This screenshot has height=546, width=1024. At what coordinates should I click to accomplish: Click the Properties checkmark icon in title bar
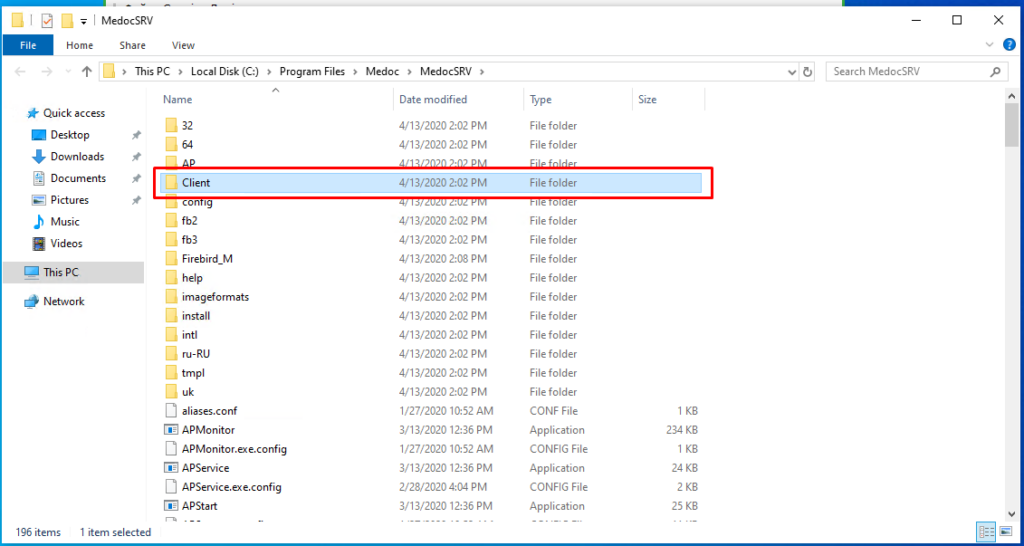click(46, 20)
